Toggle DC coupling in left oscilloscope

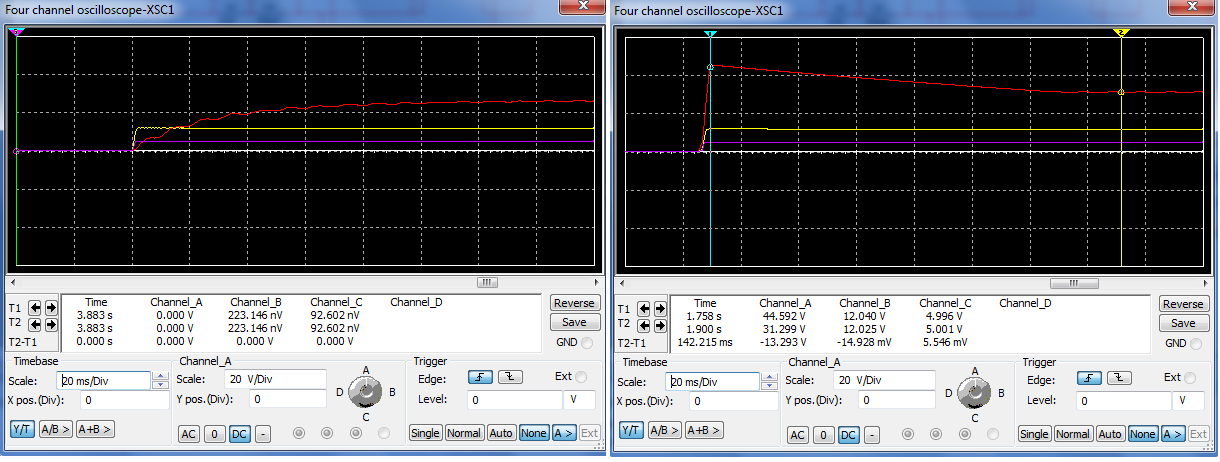(239, 434)
